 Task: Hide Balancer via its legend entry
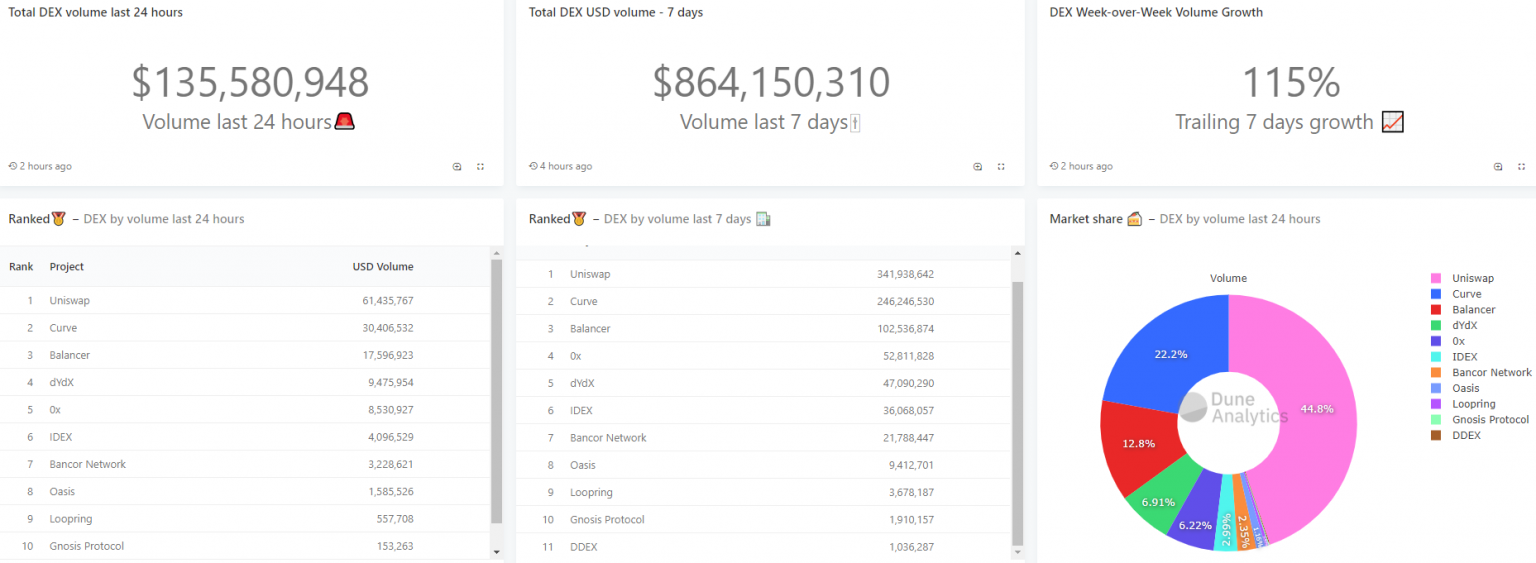click(1473, 310)
